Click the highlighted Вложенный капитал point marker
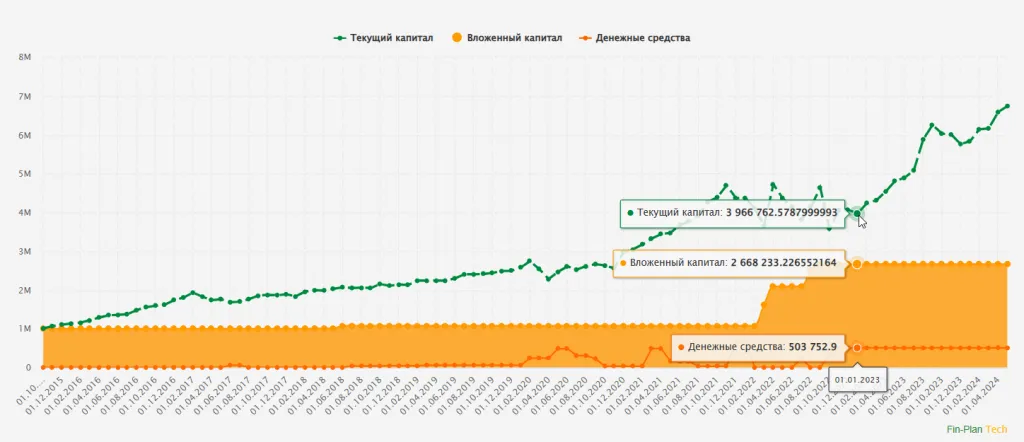Screen dimensions: 1024x442 click(x=857, y=263)
